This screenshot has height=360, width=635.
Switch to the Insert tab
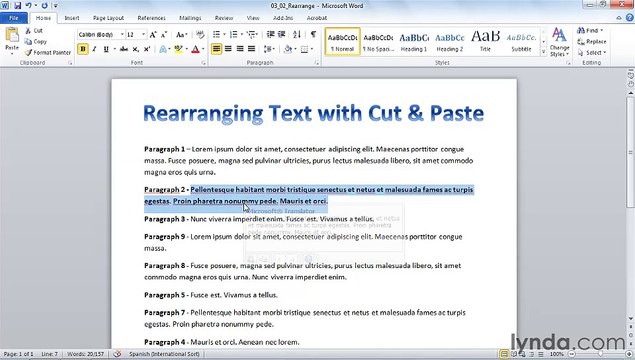72,18
